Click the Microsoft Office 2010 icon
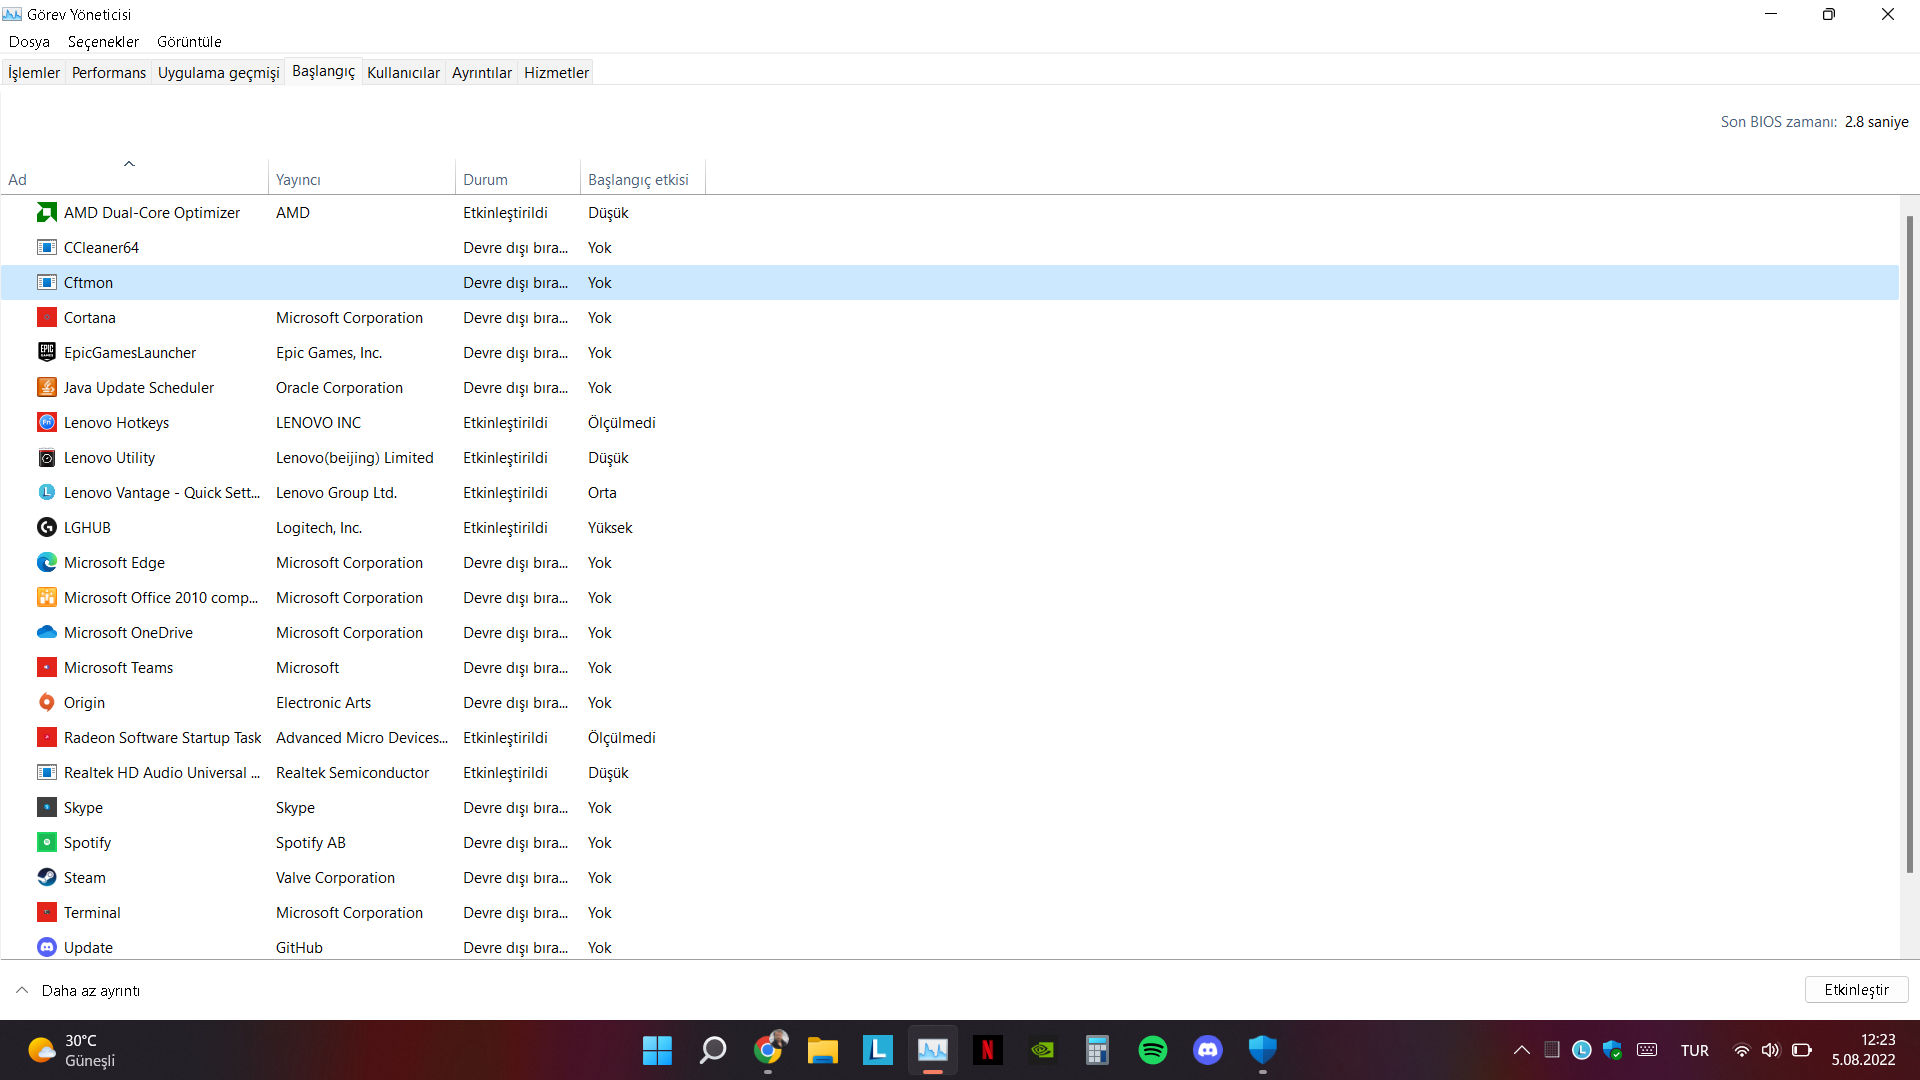This screenshot has width=1920, height=1080. [47, 597]
